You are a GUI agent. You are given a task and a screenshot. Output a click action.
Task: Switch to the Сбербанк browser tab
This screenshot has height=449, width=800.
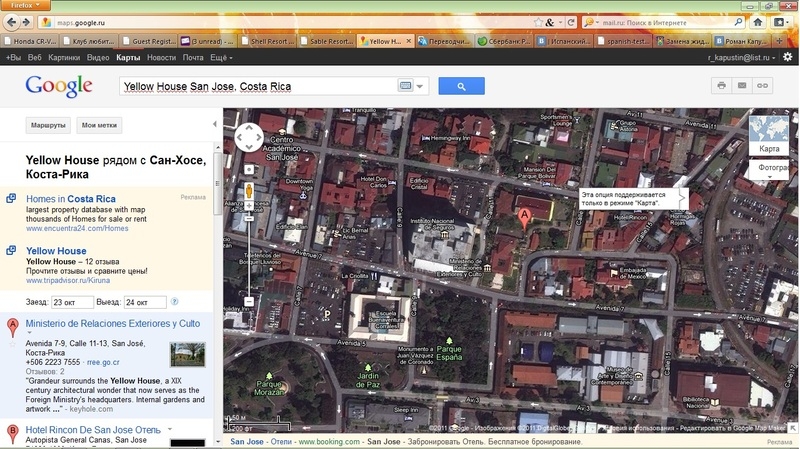coord(505,41)
